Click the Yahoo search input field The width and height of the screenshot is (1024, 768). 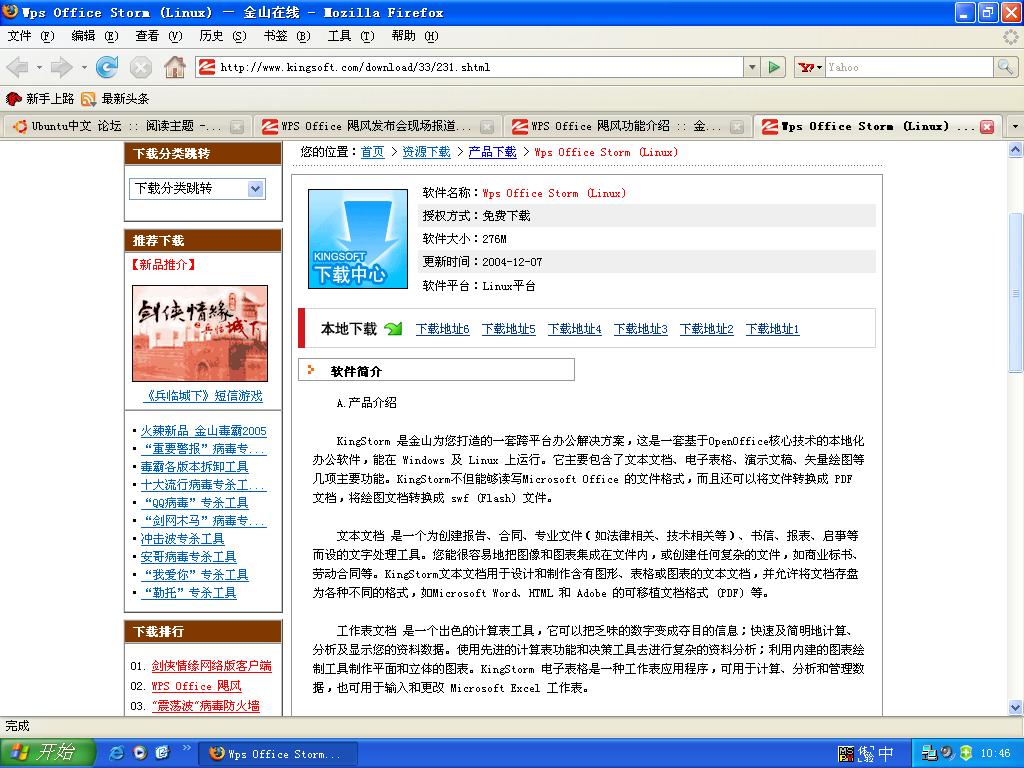click(909, 67)
